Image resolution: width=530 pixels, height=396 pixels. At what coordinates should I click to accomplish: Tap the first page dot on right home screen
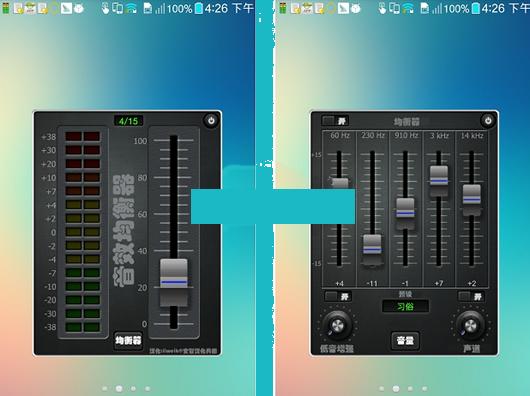(382, 389)
